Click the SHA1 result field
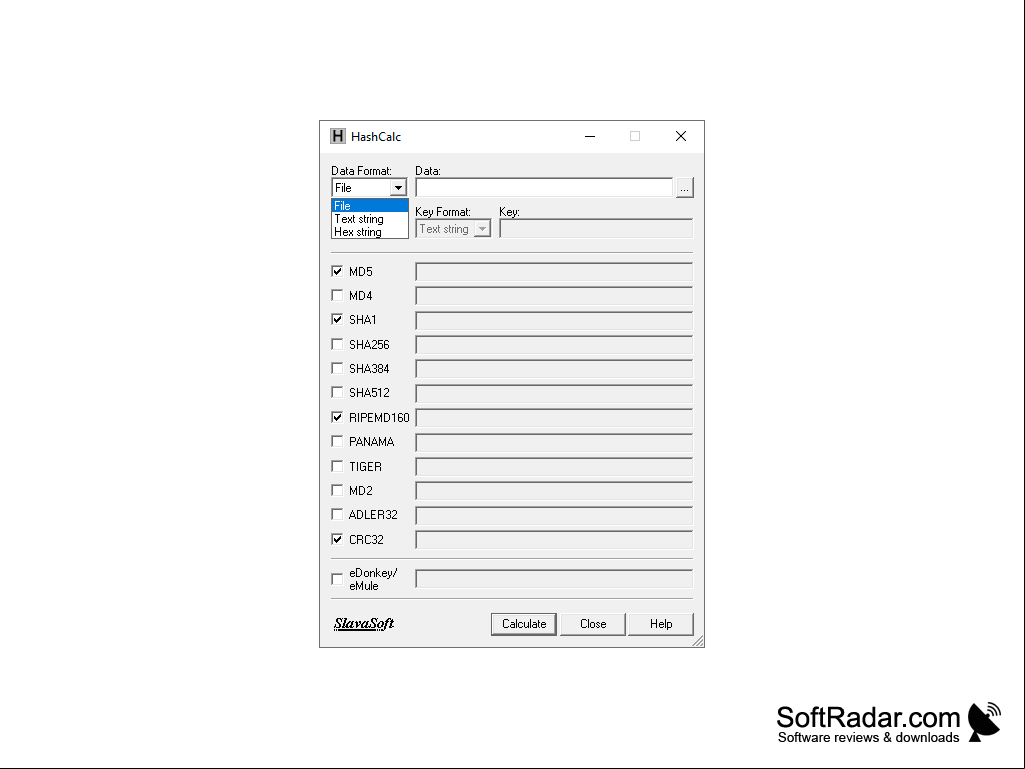This screenshot has height=769, width=1025. (554, 320)
